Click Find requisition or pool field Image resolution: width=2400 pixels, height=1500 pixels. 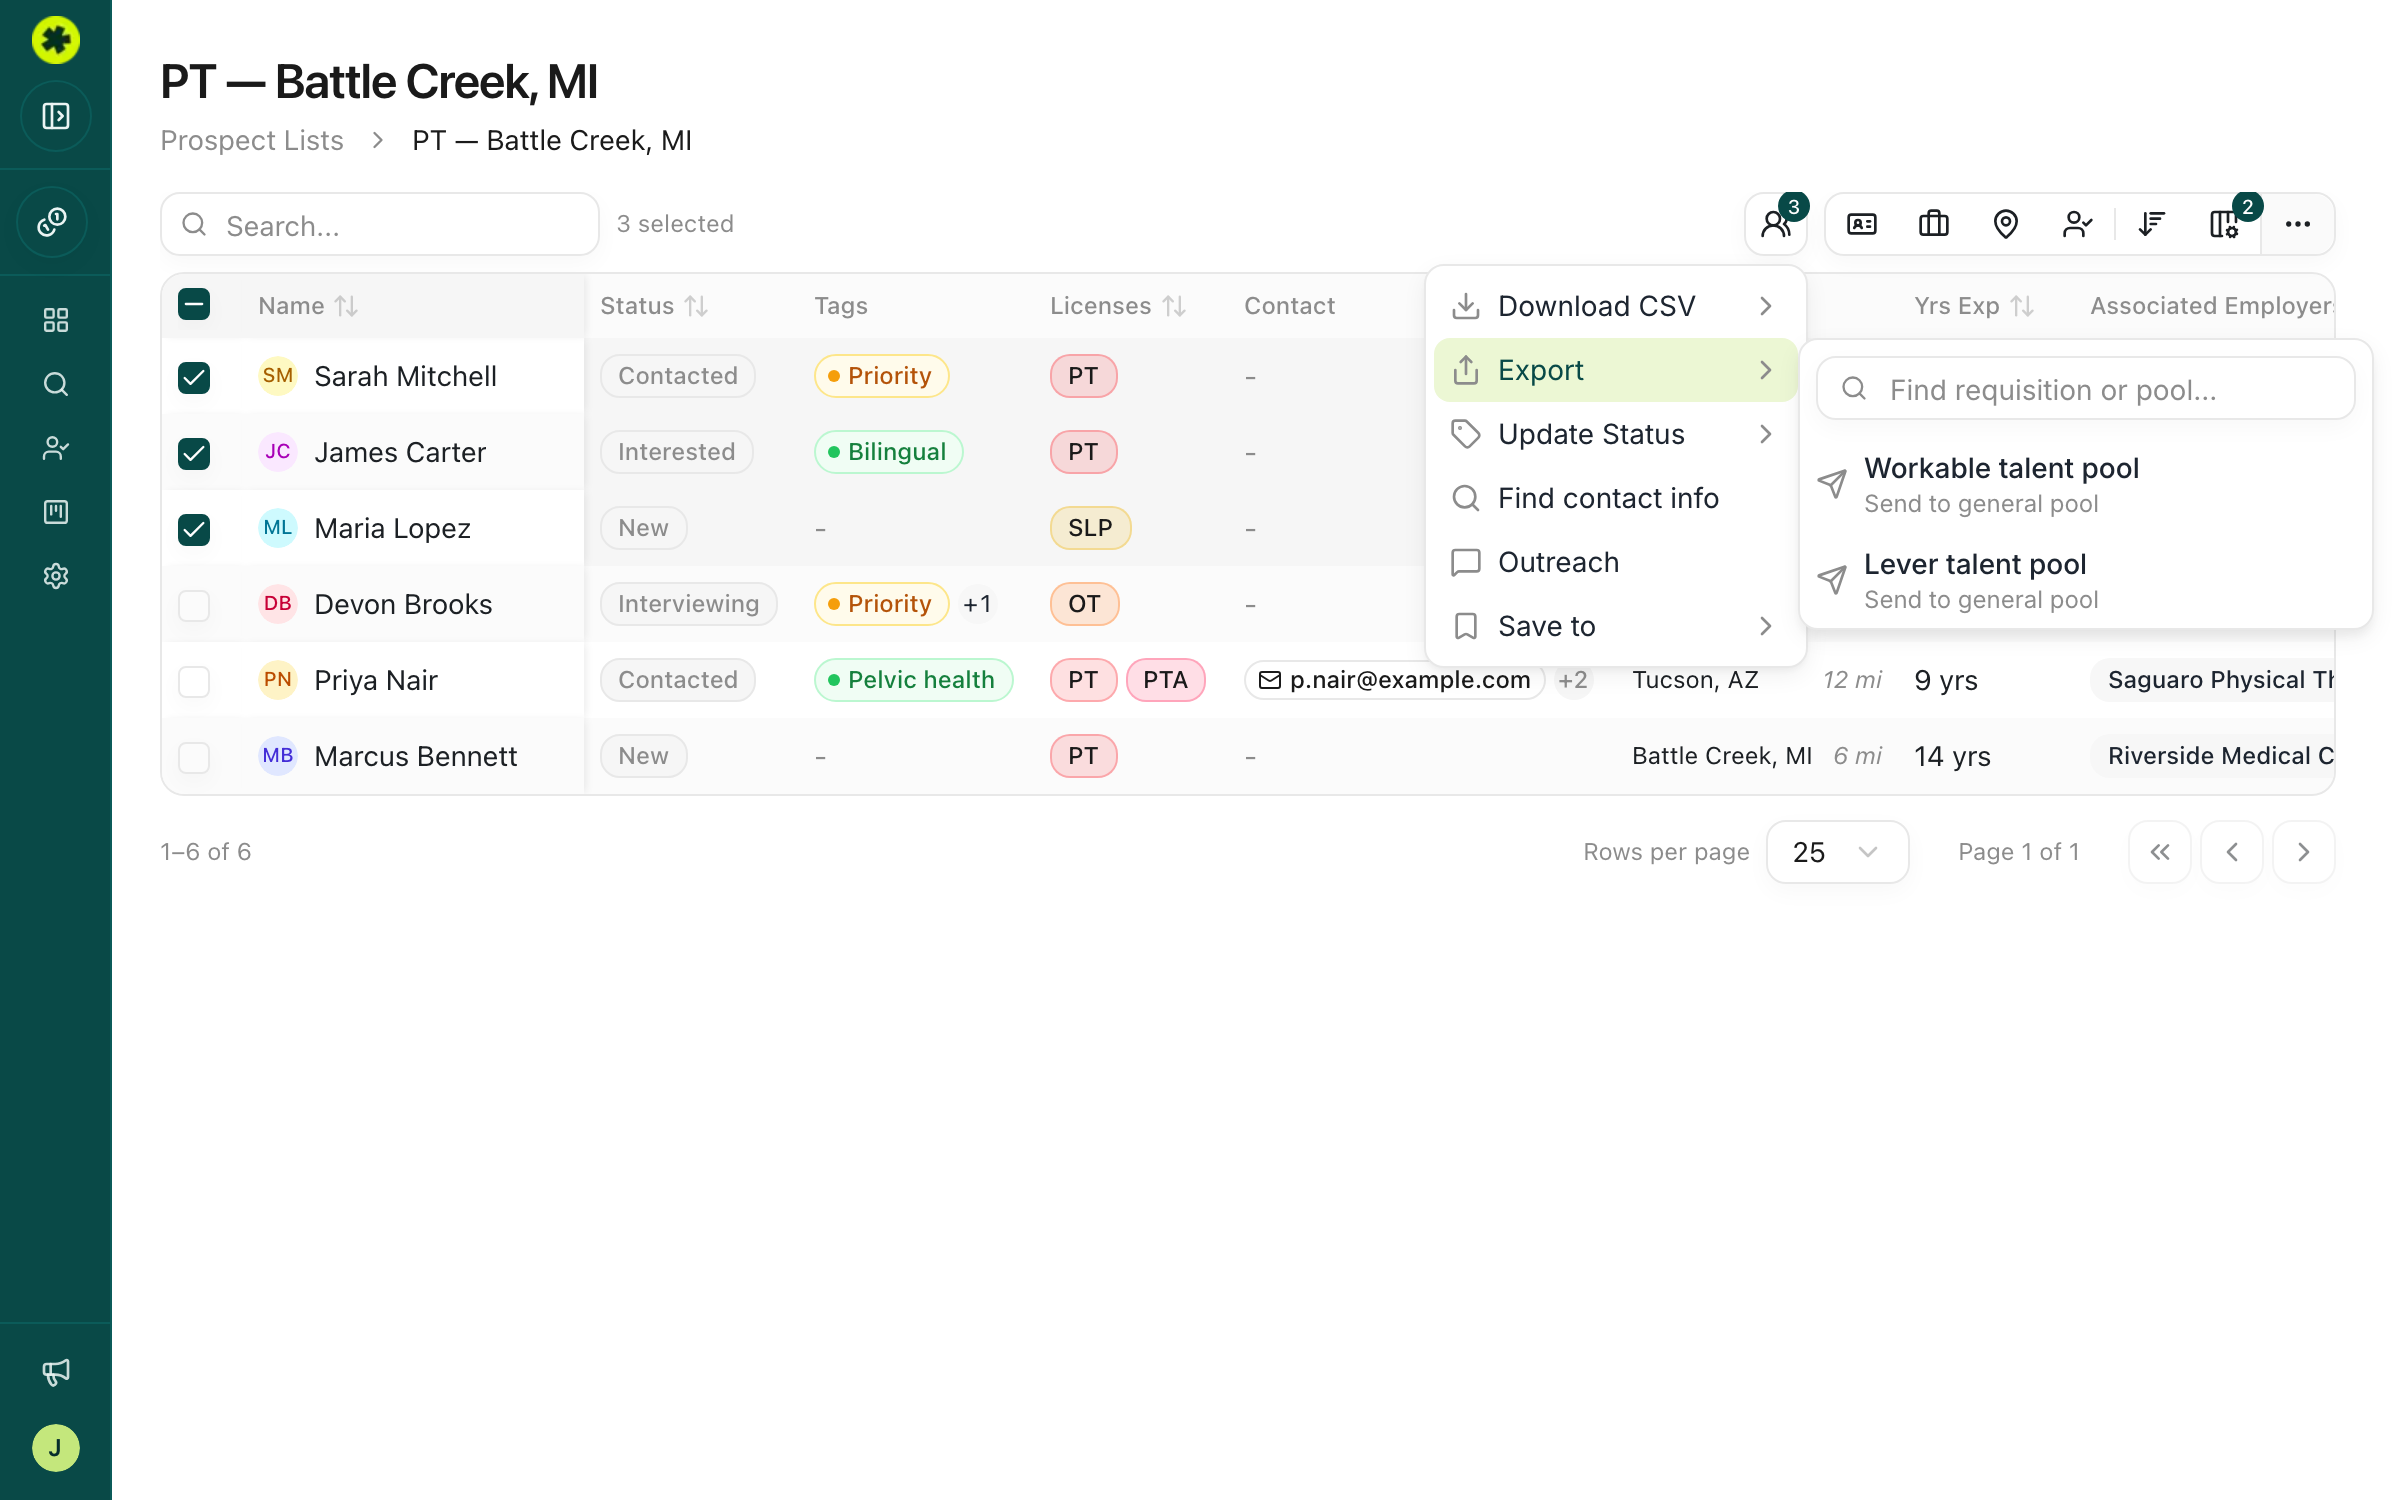pos(2086,388)
